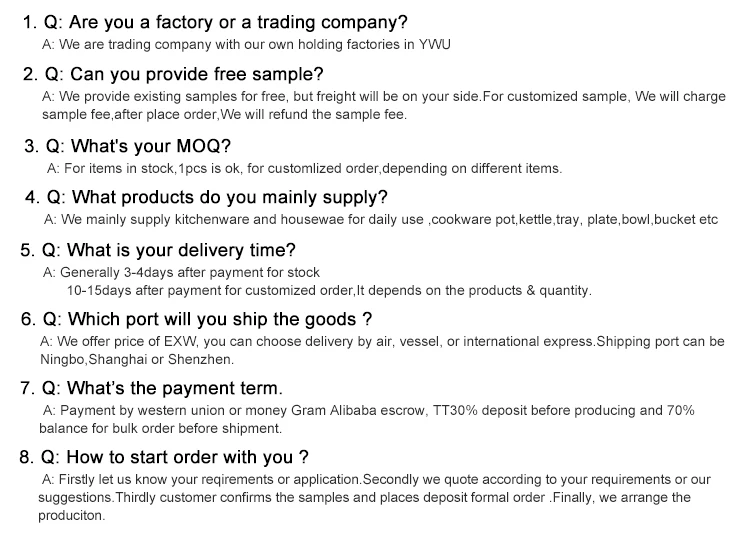Click 'balance for bulk order before shipment.'
Screen dimensions: 750x534
click(x=161, y=428)
